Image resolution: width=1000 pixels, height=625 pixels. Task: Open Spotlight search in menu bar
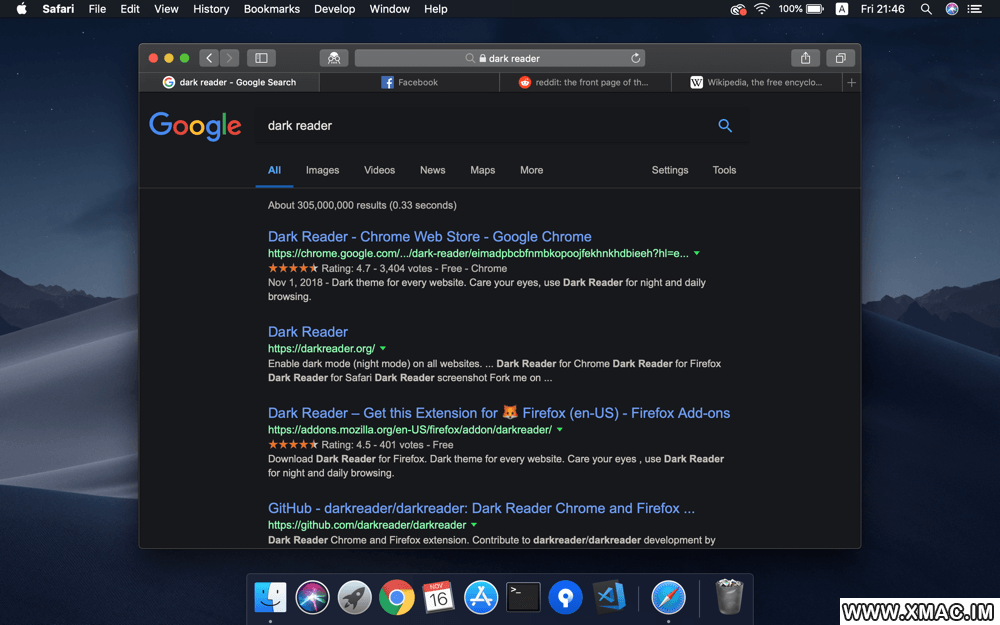[926, 9]
